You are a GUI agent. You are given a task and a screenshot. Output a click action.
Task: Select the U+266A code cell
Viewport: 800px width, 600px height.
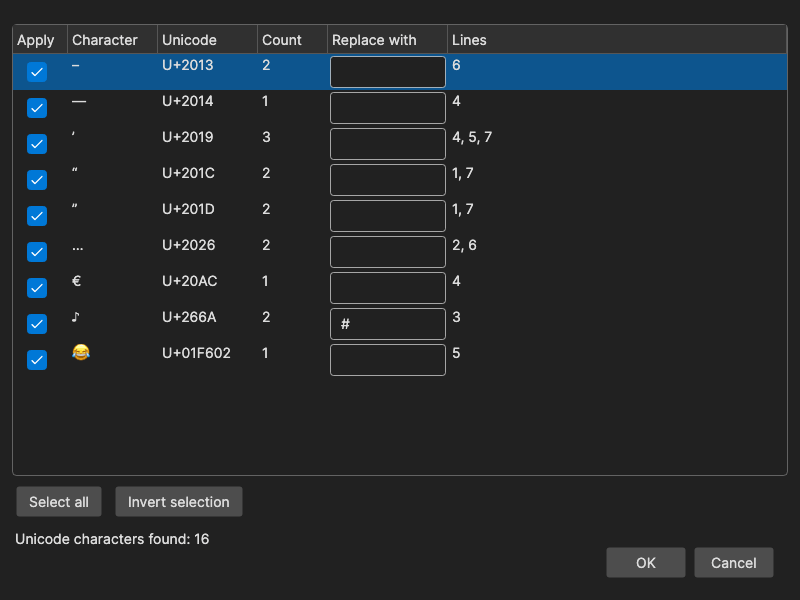[189, 317]
